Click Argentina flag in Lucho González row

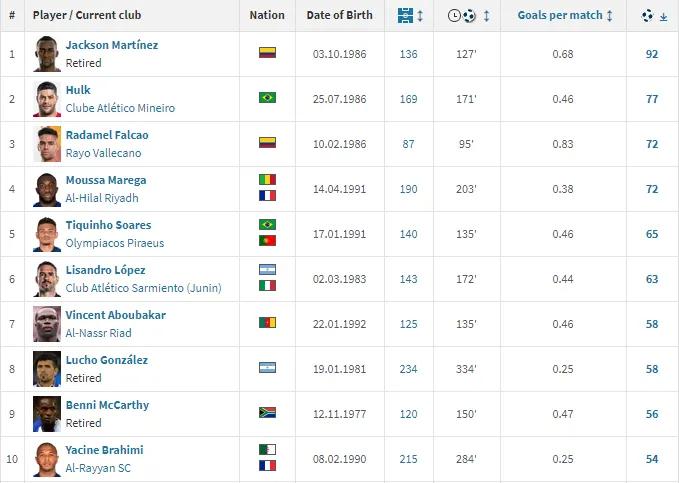267,367
